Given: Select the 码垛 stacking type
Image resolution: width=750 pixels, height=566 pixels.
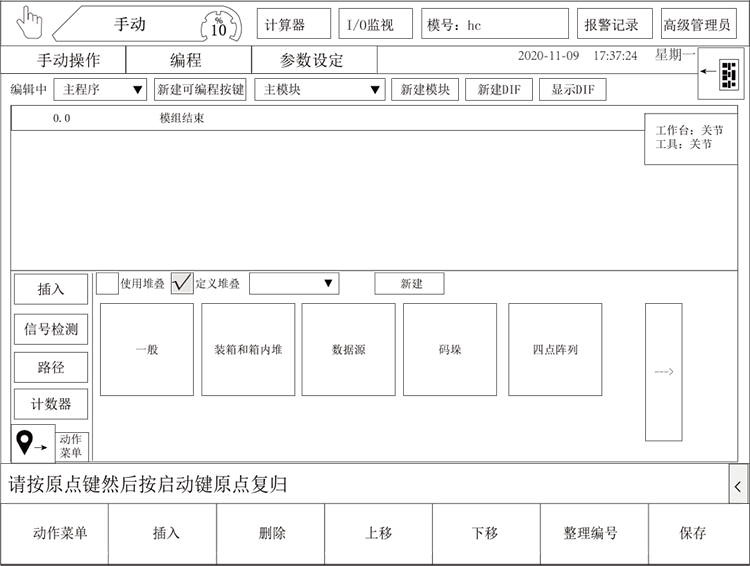Looking at the screenshot, I should (450, 350).
